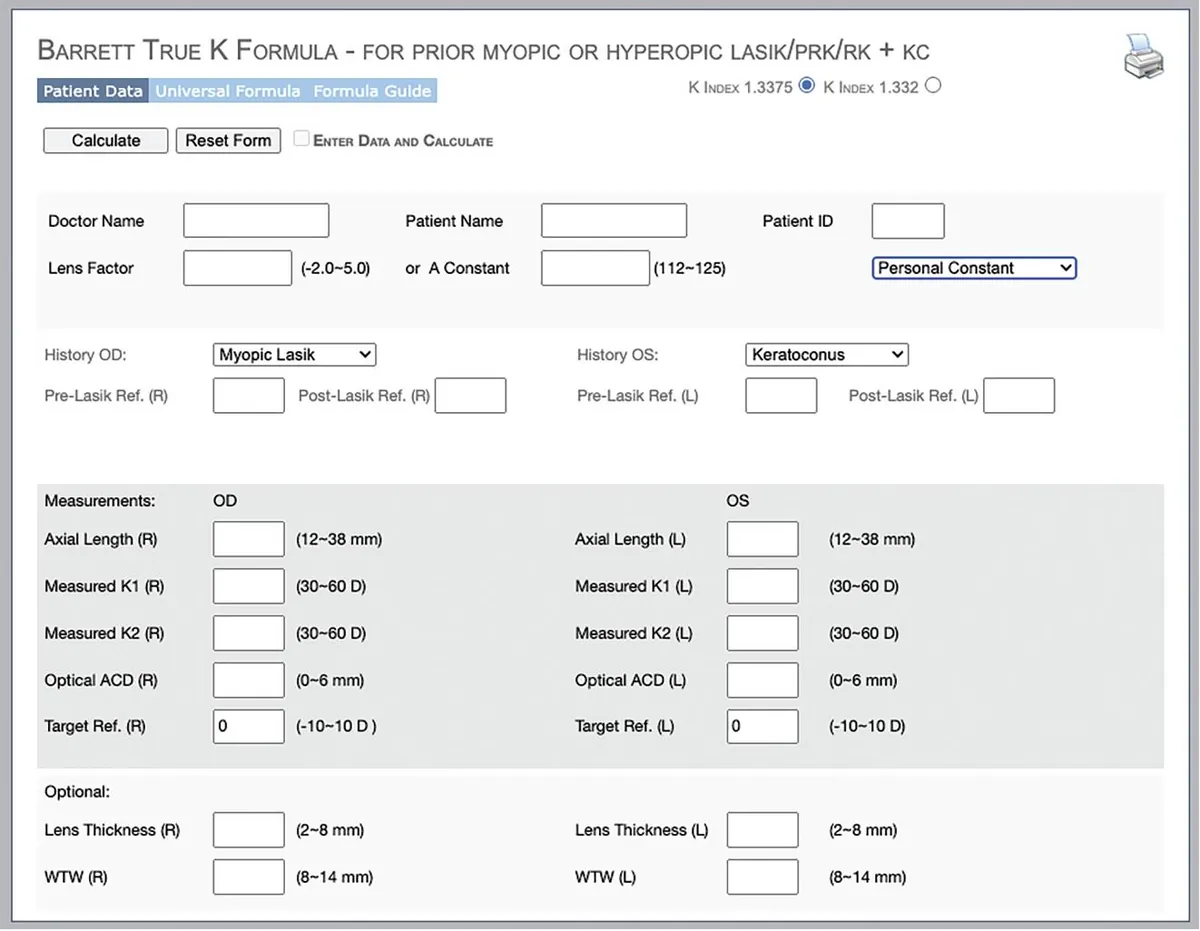Select K Index 1.332 radio button

(933, 86)
